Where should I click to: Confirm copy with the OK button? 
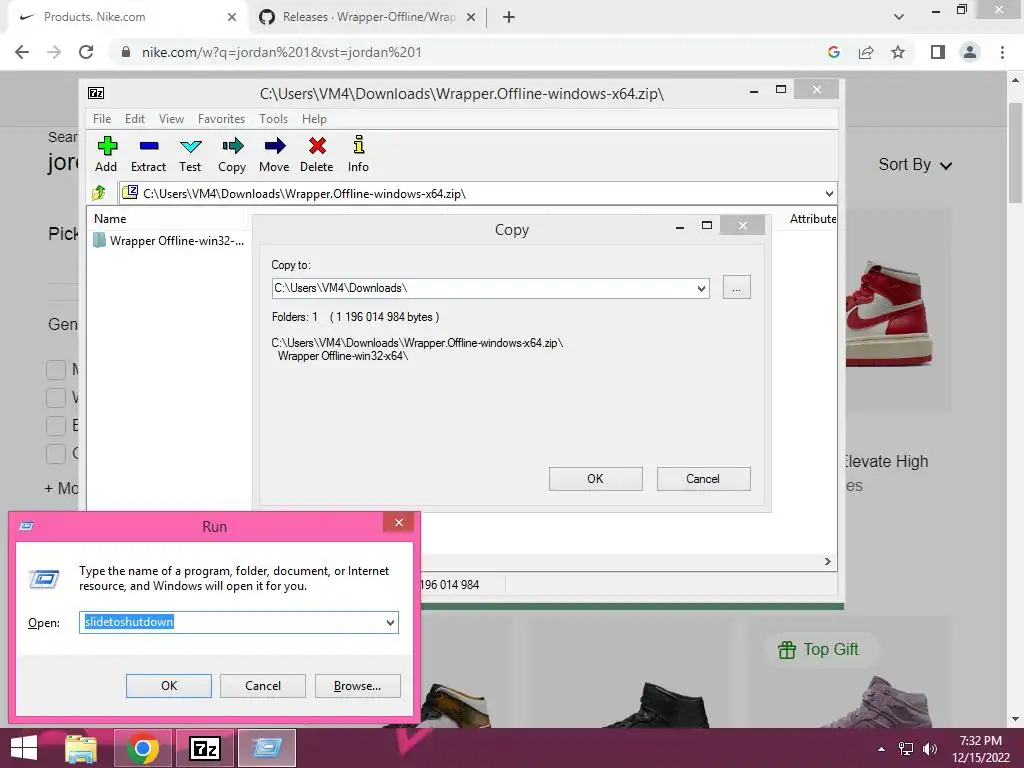596,479
